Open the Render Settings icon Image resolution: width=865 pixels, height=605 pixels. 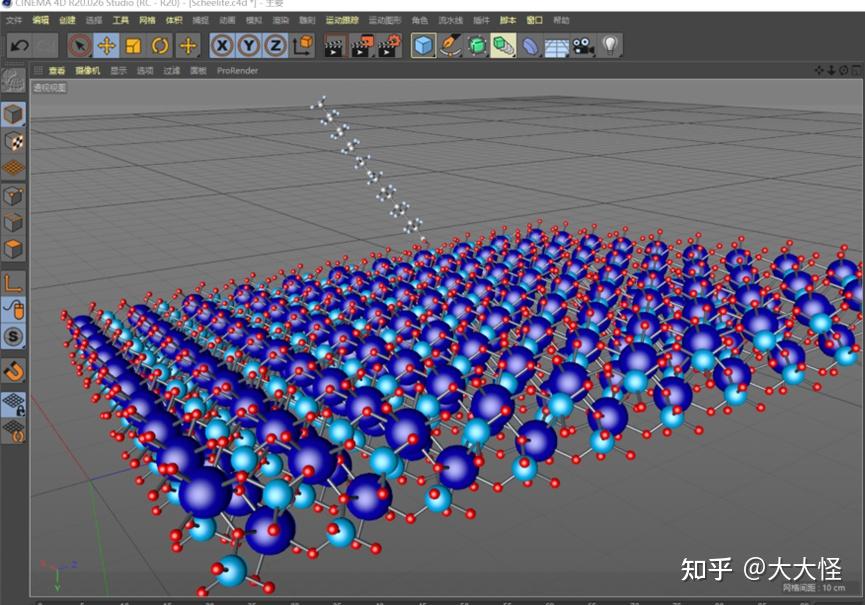coord(389,46)
